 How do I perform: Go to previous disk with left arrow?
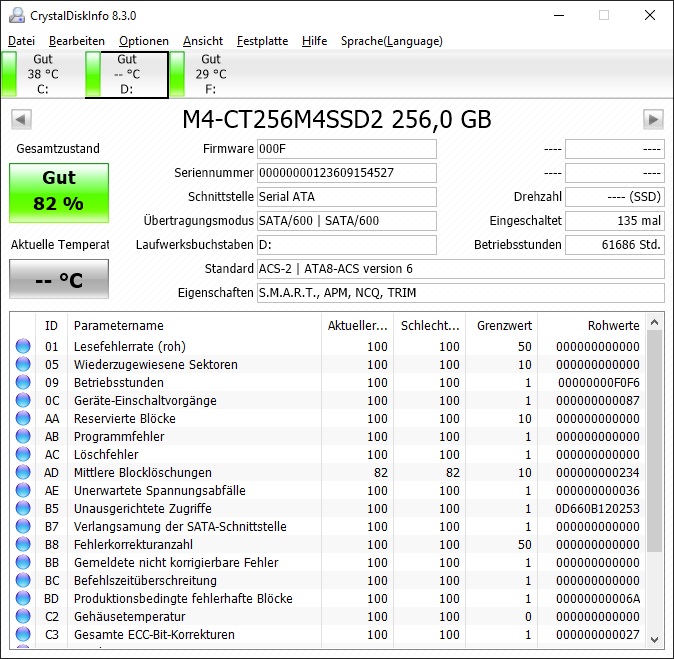[x=21, y=119]
